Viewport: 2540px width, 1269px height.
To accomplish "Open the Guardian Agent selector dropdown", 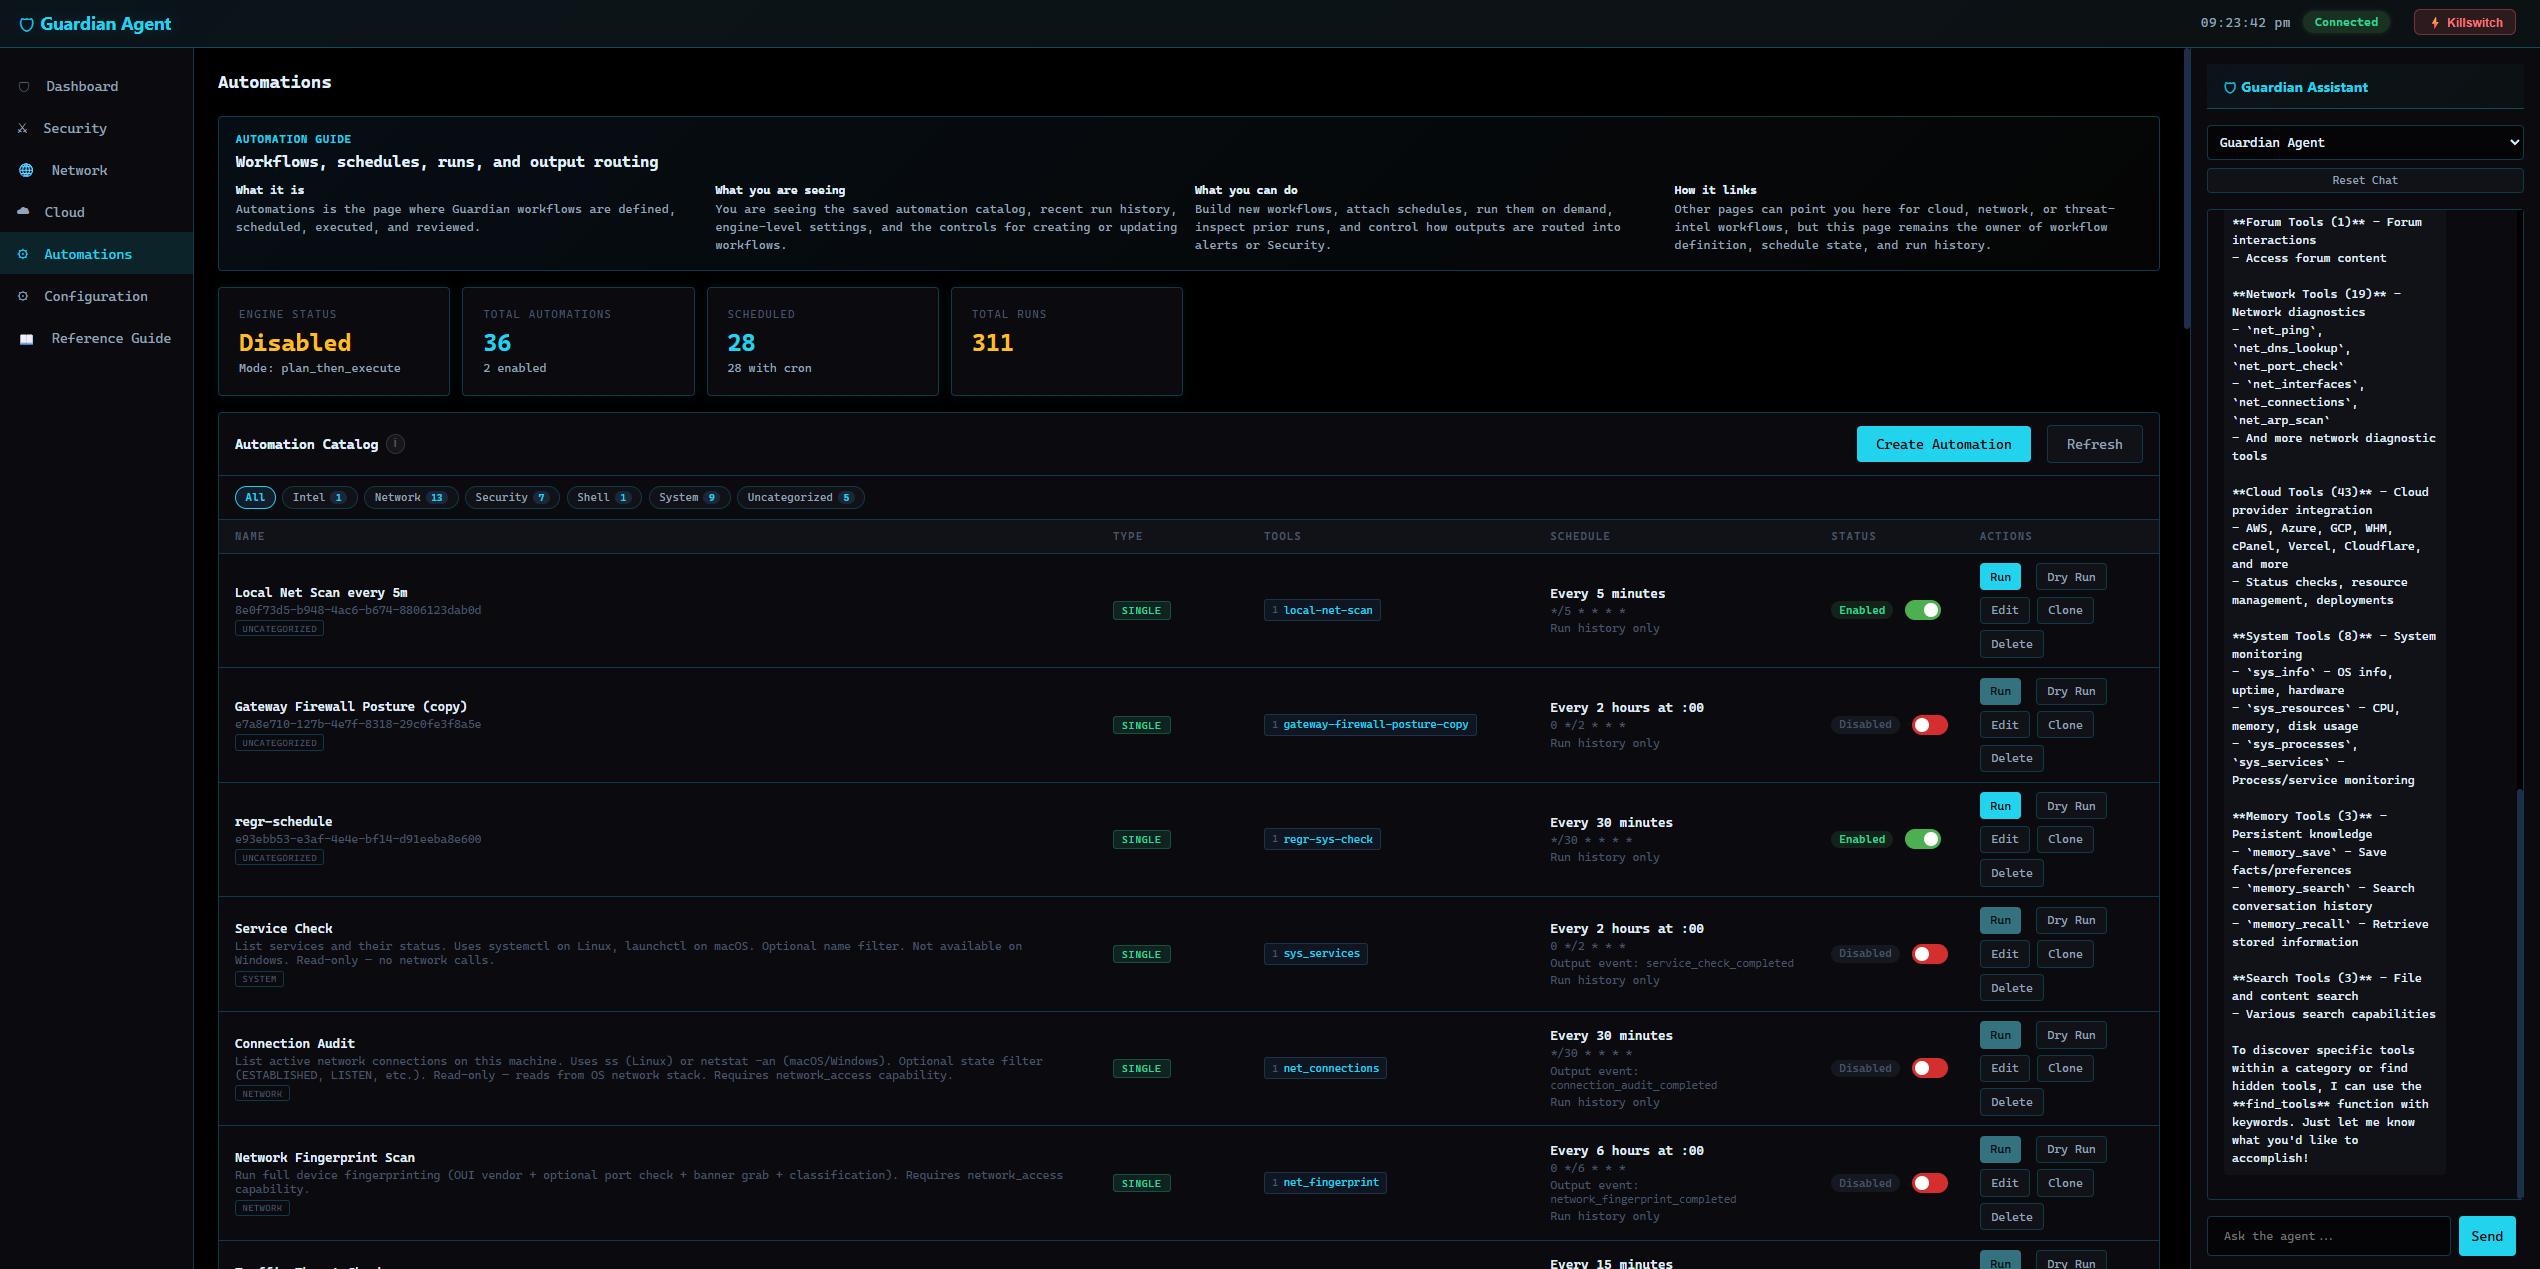I will [2364, 143].
